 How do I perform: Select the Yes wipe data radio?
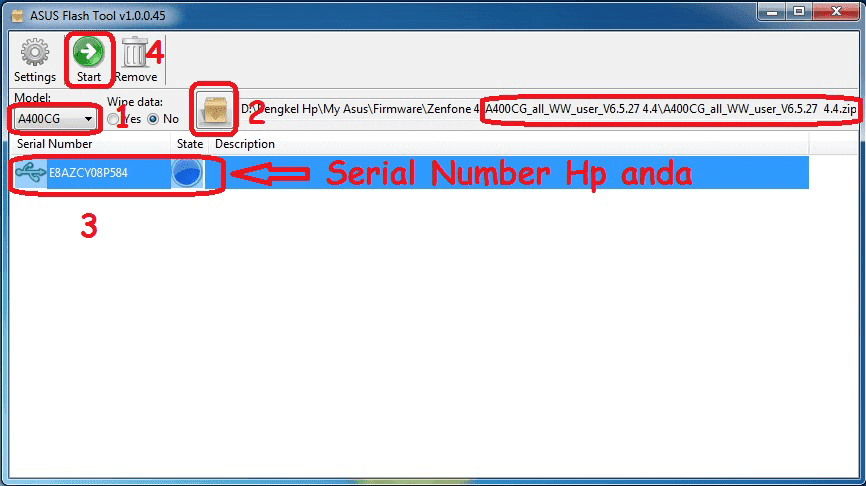[x=113, y=119]
